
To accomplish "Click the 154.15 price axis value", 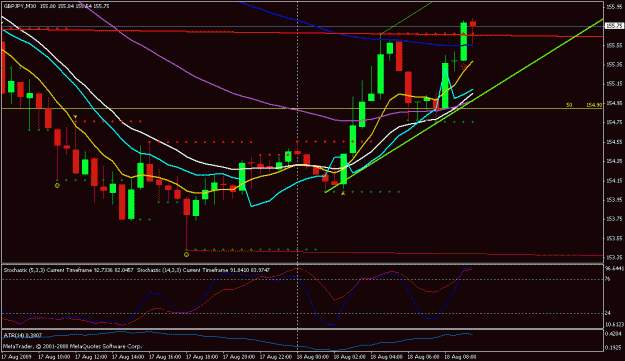I will (614, 180).
